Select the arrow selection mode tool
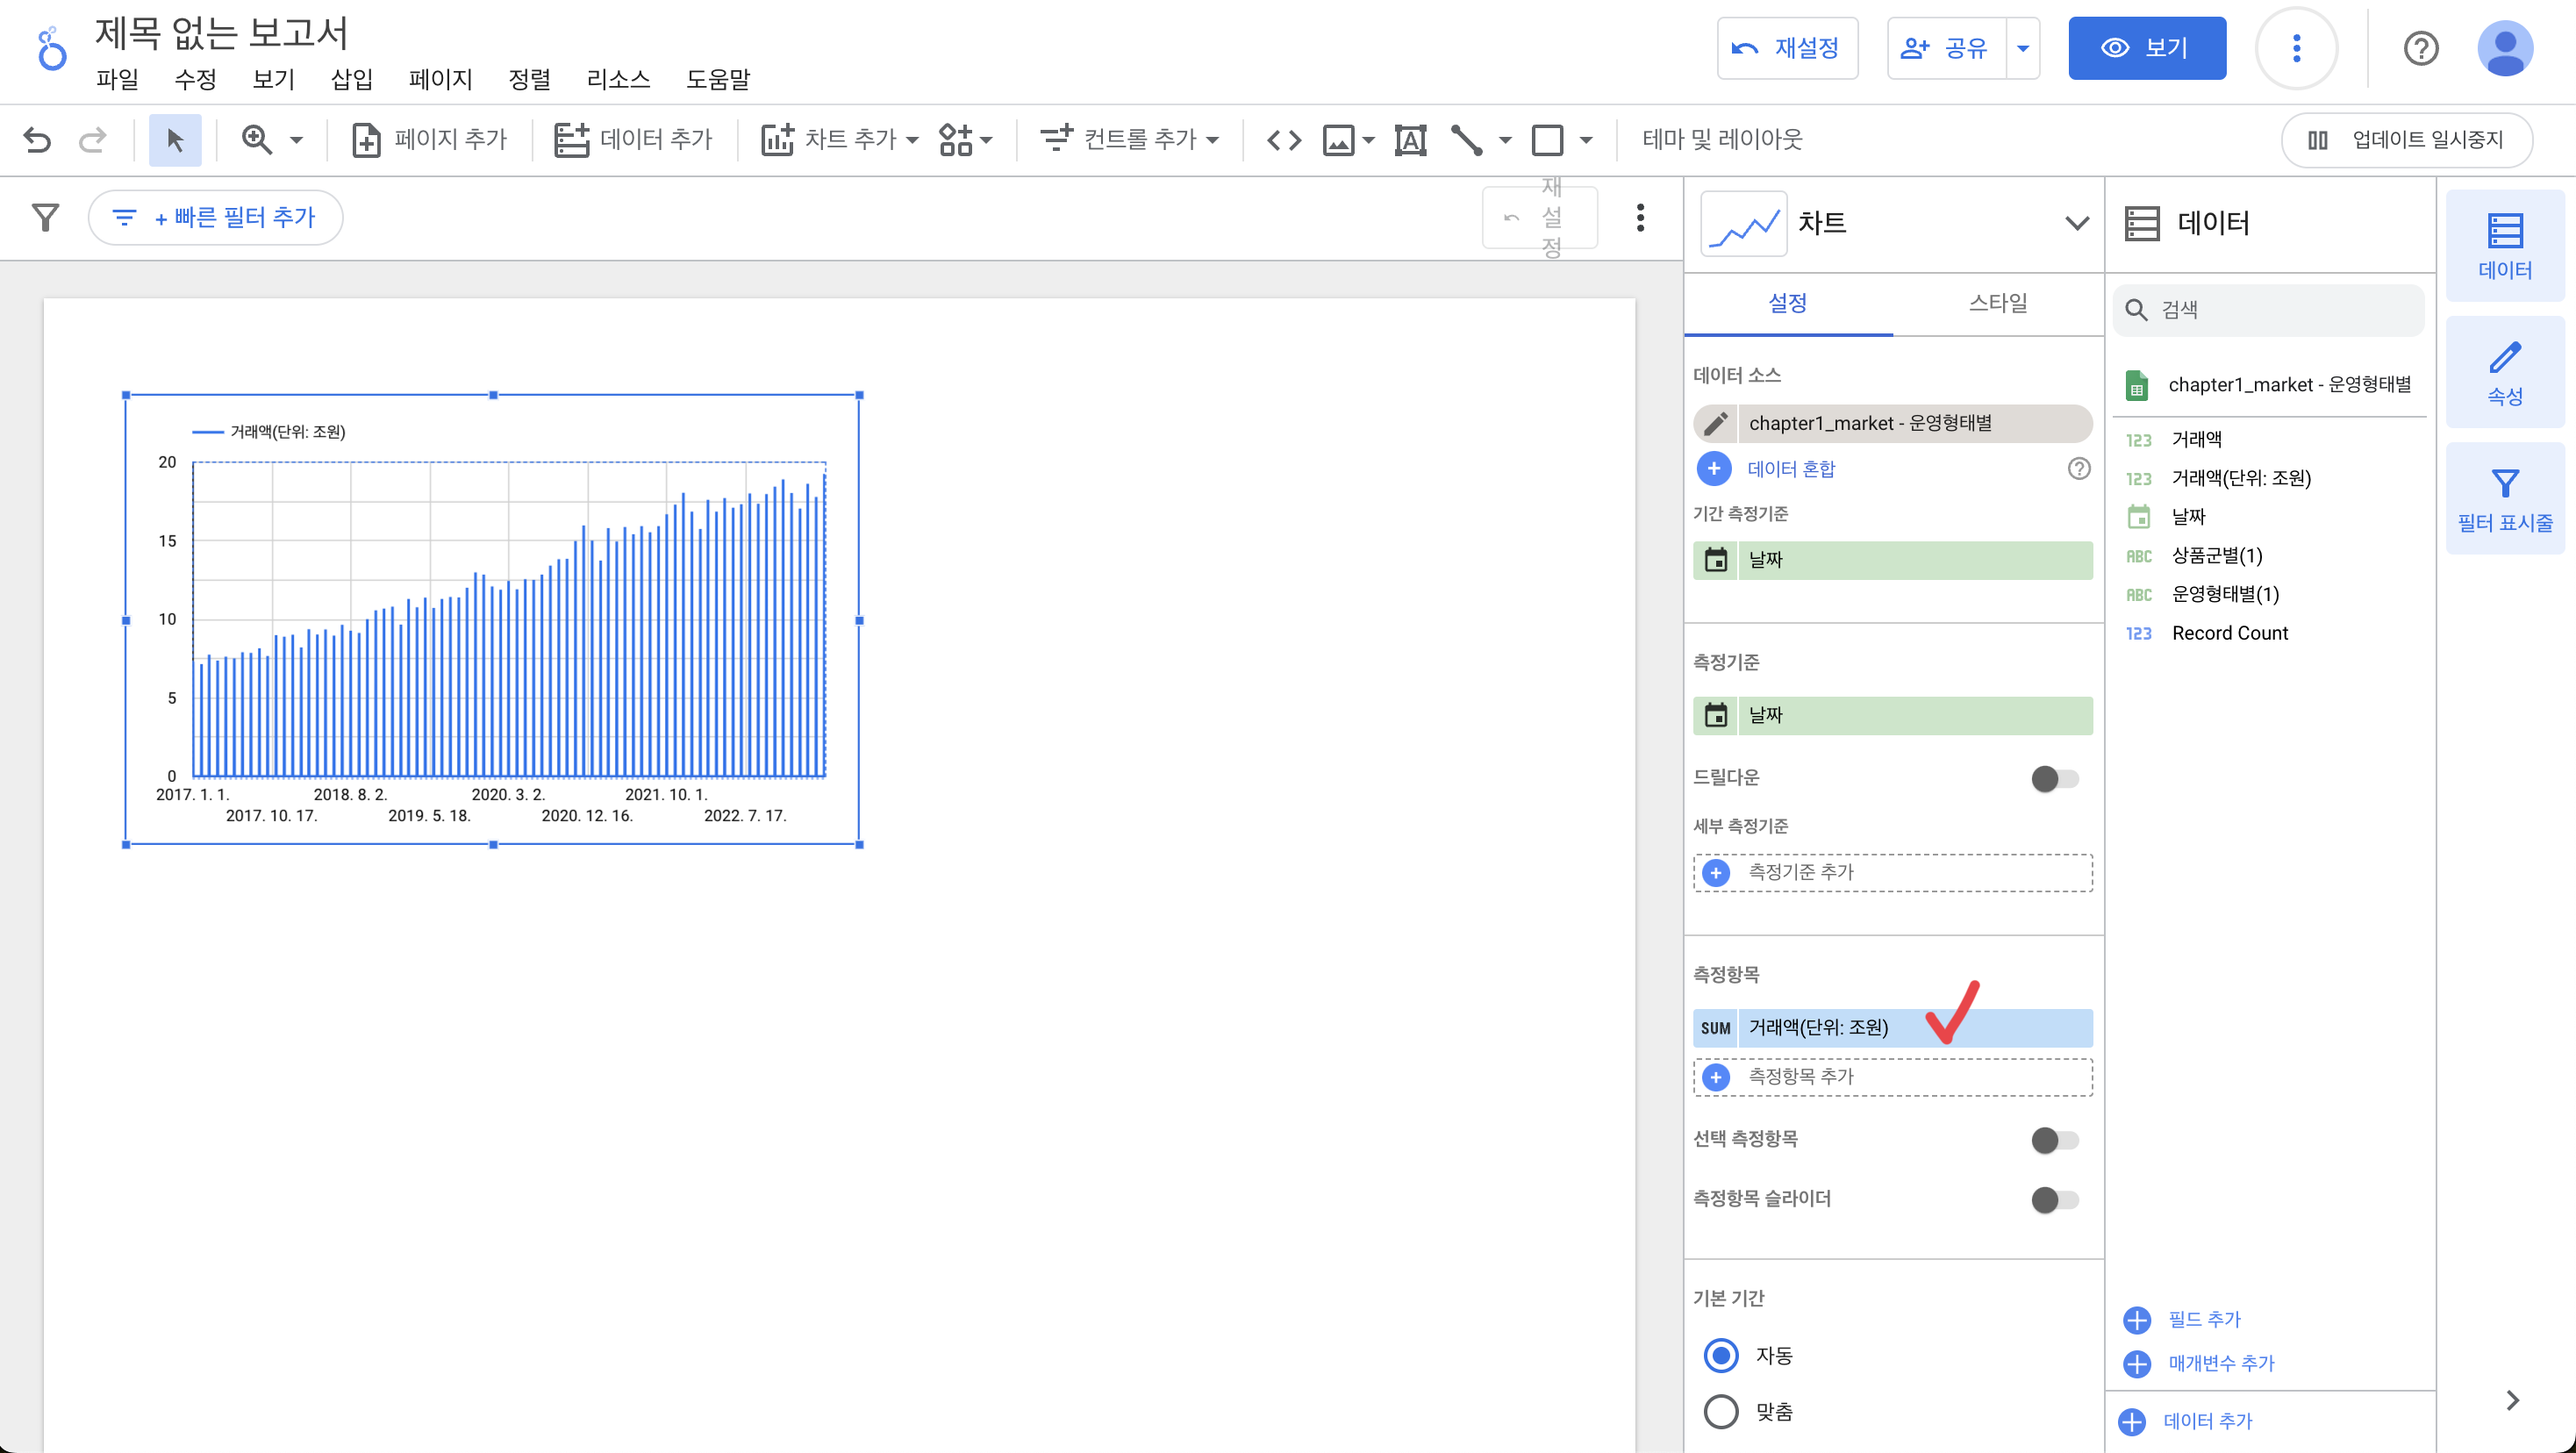Screen dimensions: 2576x1453 [x=175, y=140]
